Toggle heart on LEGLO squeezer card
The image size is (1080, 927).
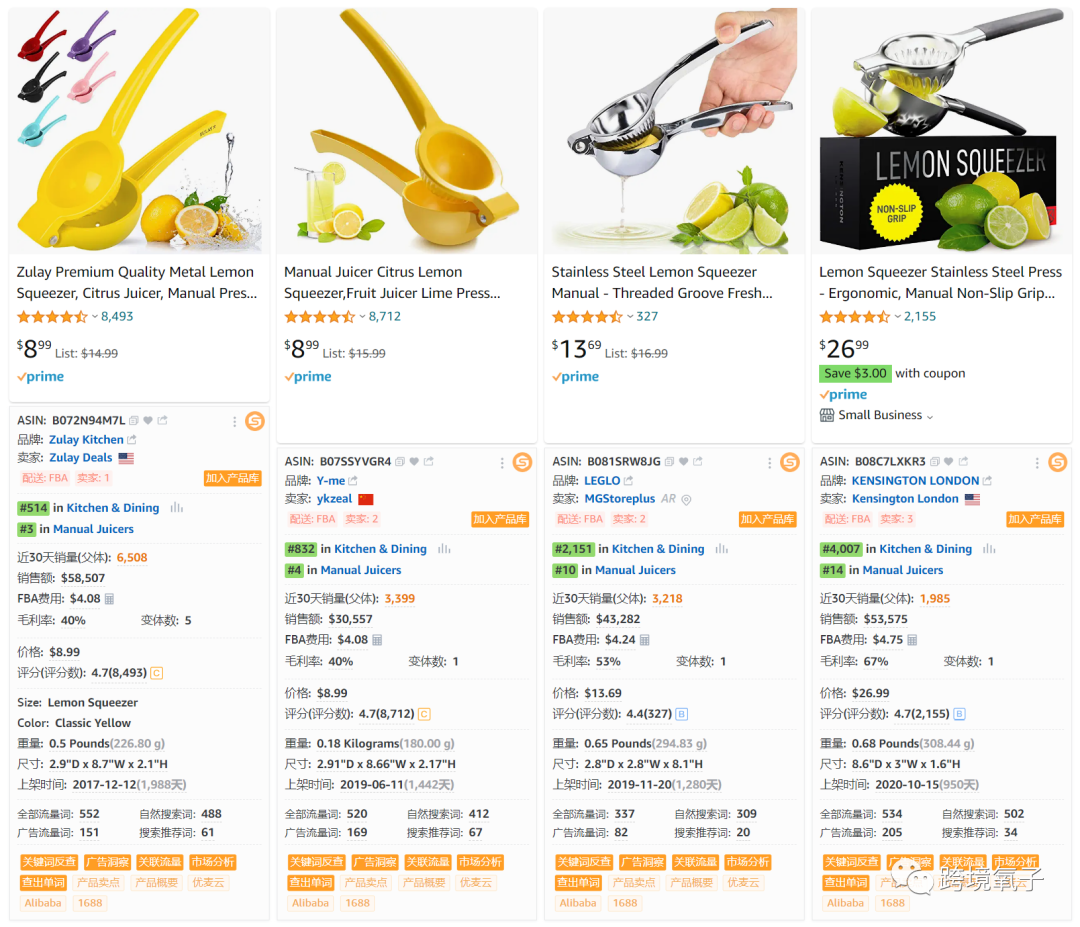pyautogui.click(x=683, y=461)
